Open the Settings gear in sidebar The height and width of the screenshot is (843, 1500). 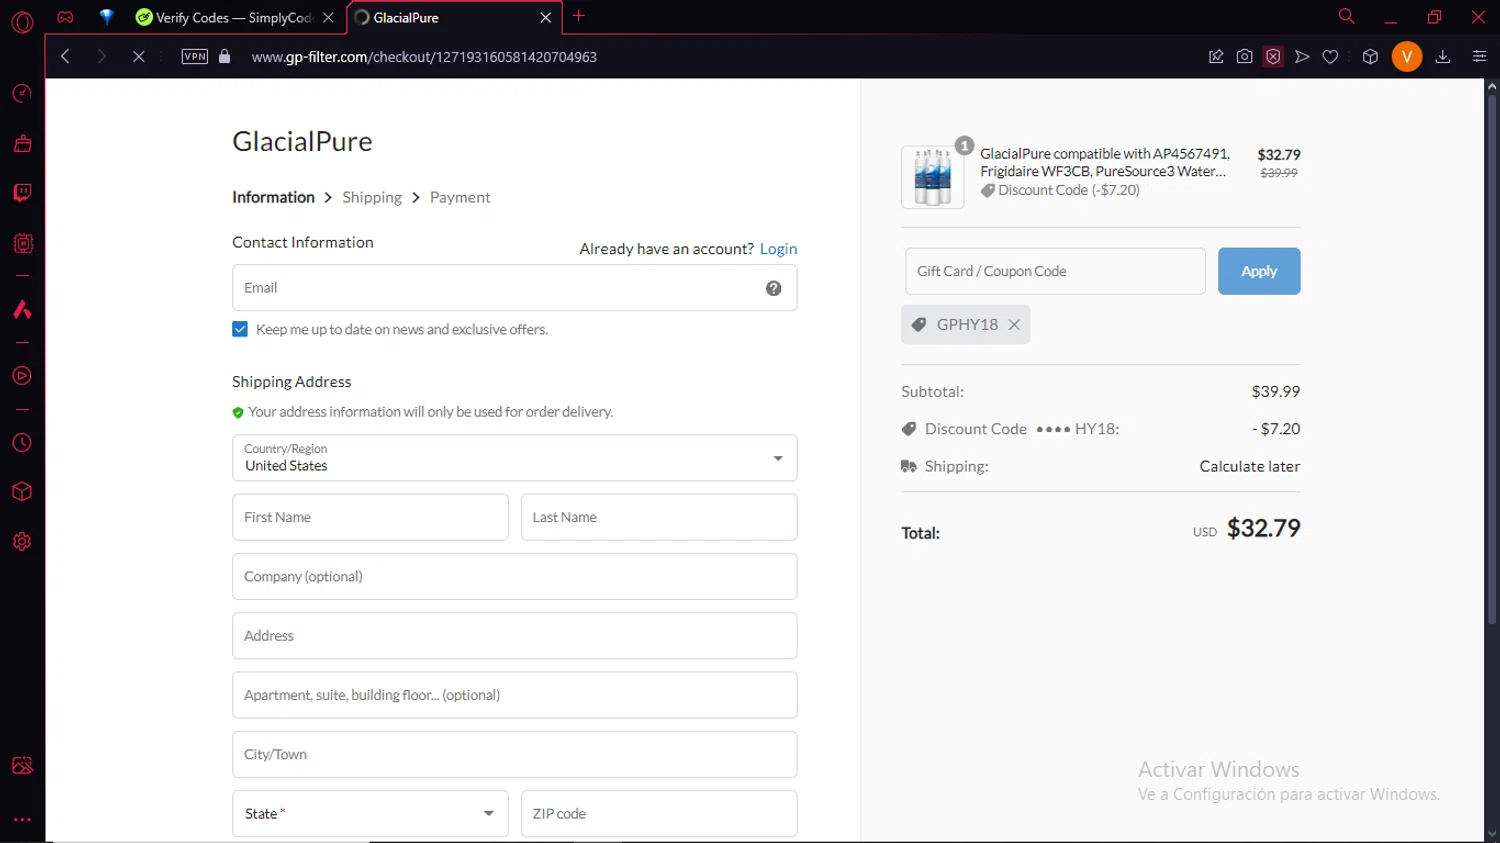[x=22, y=541]
